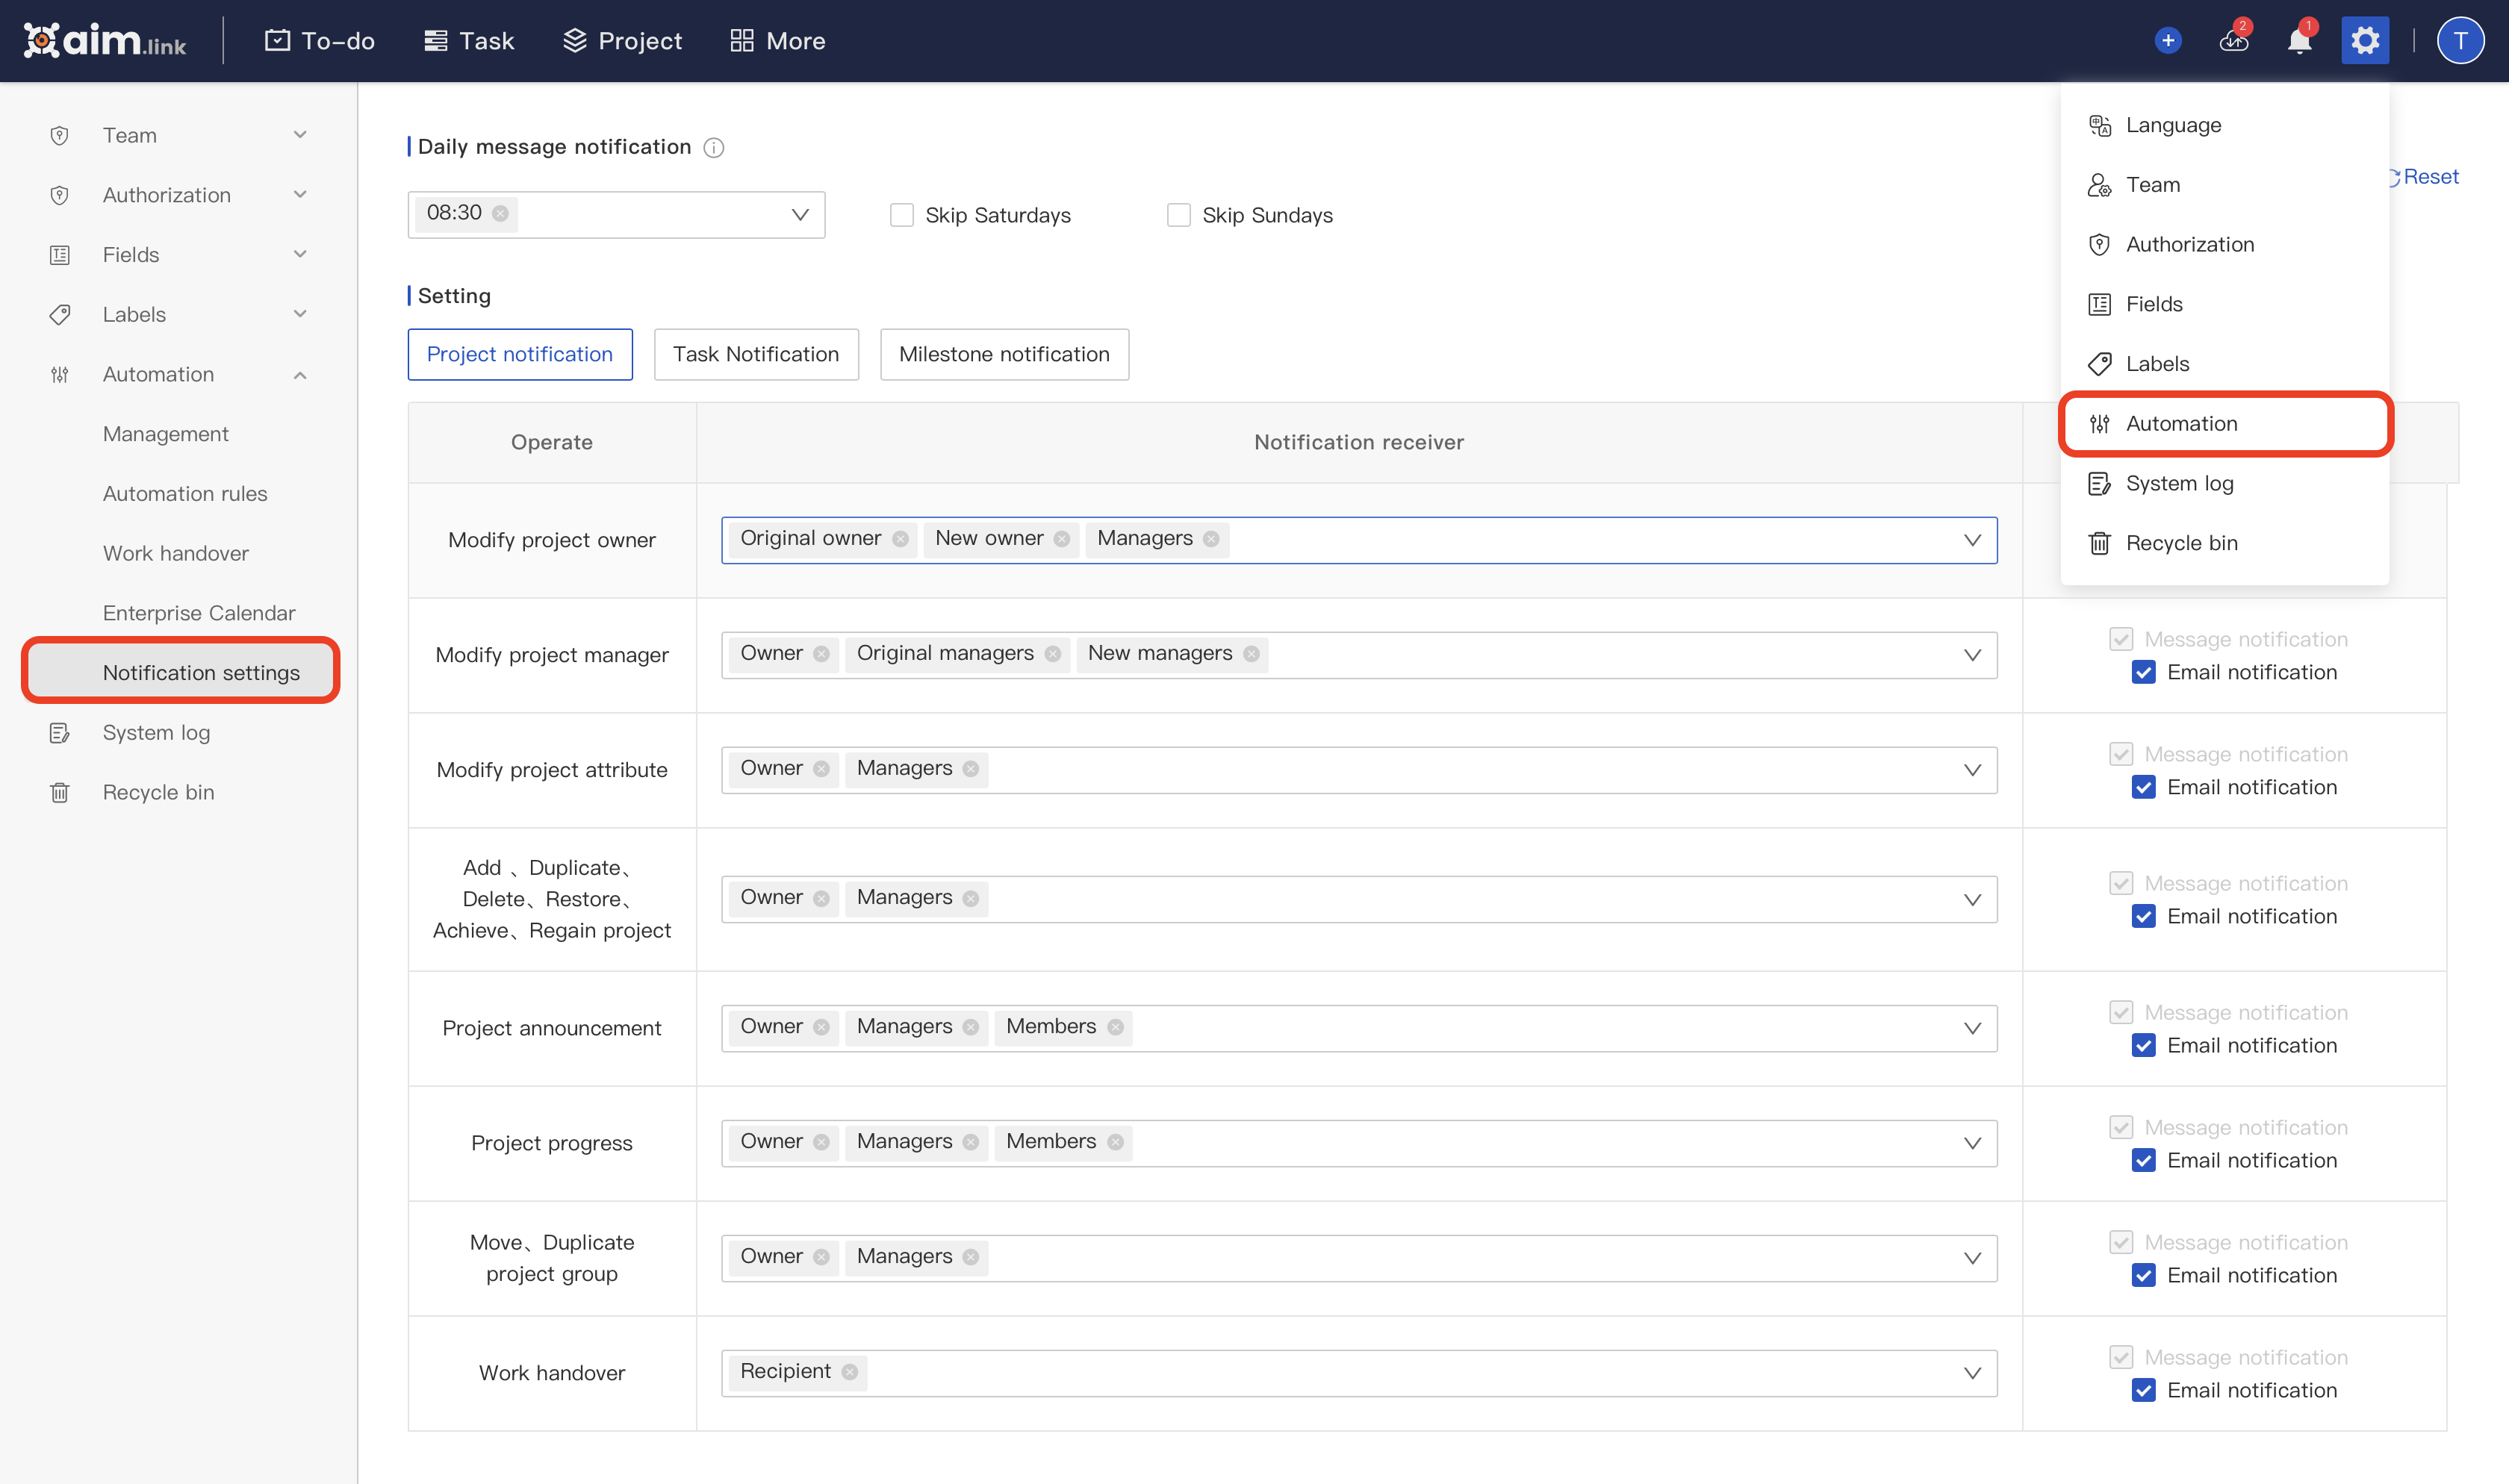The image size is (2509, 1484).
Task: Remove the 08:30 time tag
Action: click(500, 213)
